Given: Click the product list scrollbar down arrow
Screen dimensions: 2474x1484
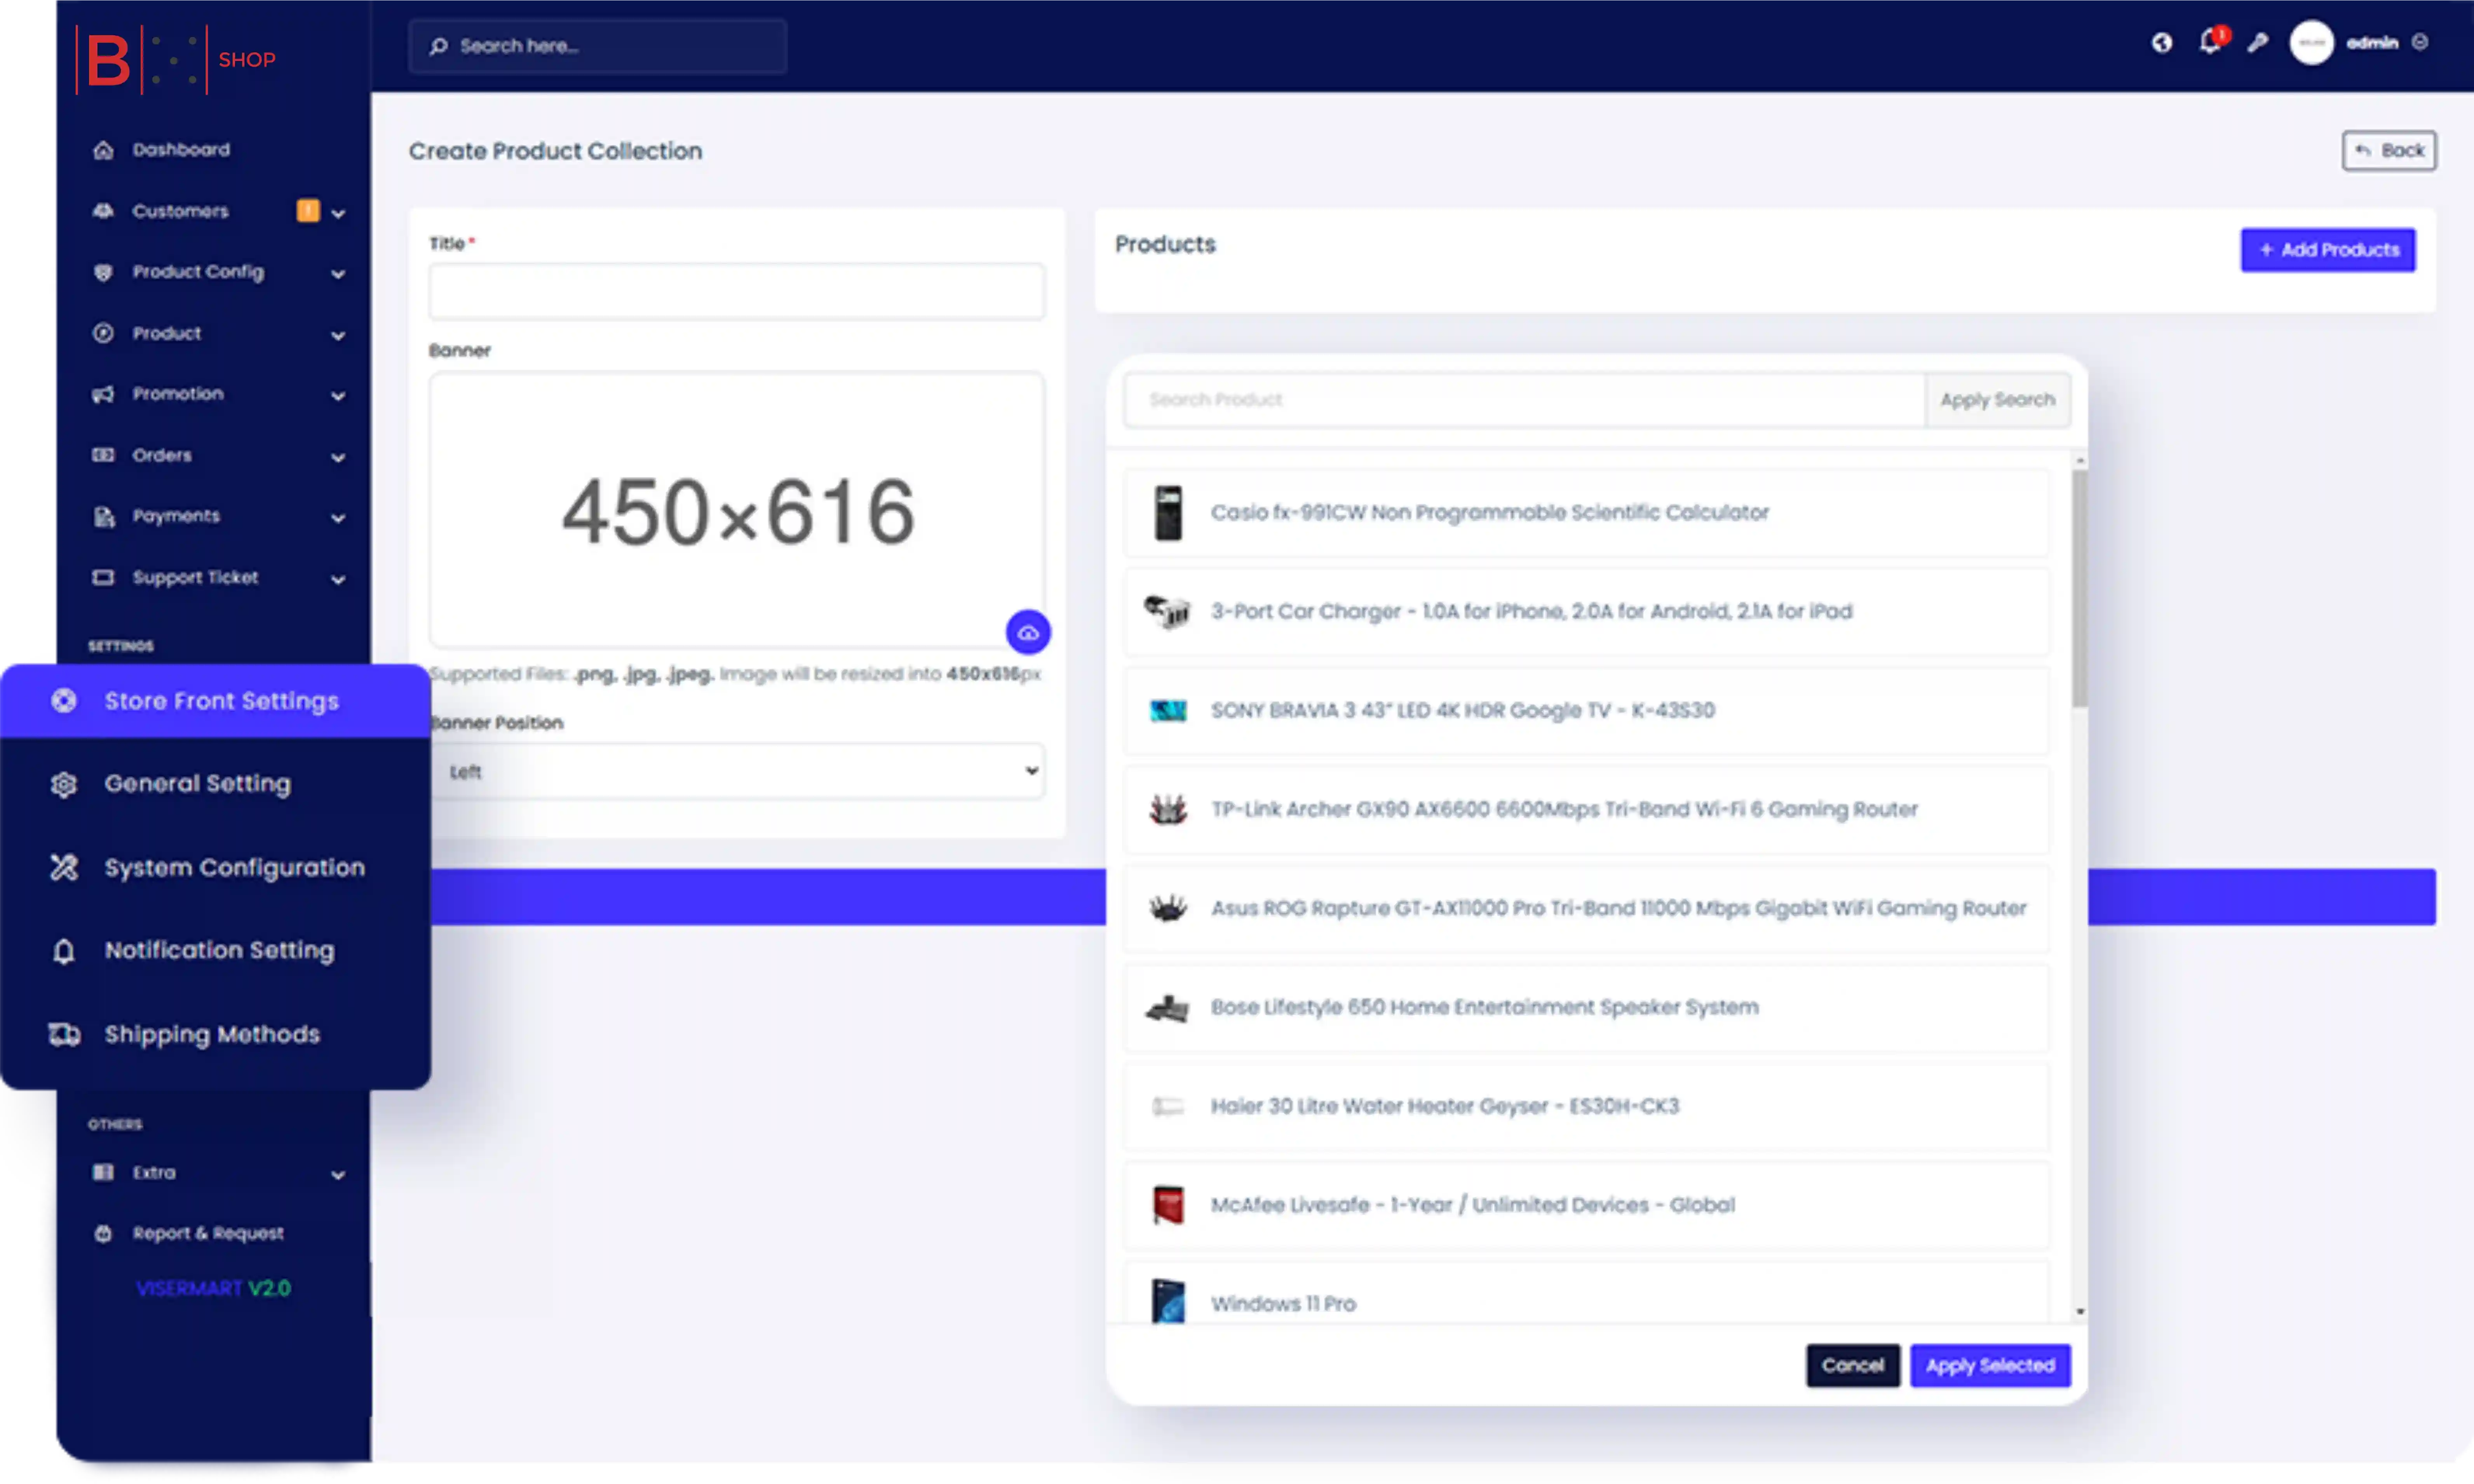Looking at the screenshot, I should (2080, 1311).
